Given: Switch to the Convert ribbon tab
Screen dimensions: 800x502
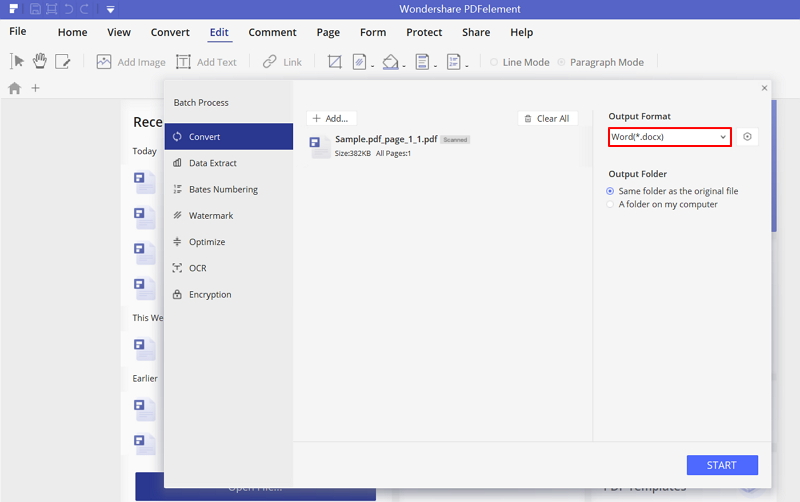Looking at the screenshot, I should click(x=170, y=32).
